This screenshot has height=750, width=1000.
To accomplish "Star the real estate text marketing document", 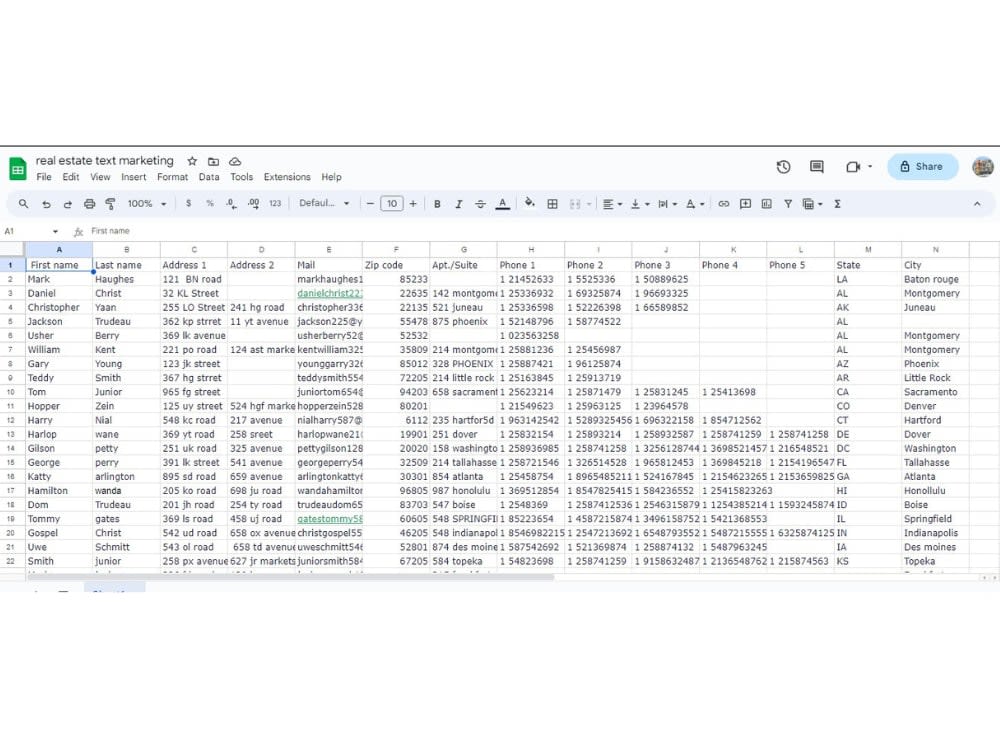I will pos(192,161).
